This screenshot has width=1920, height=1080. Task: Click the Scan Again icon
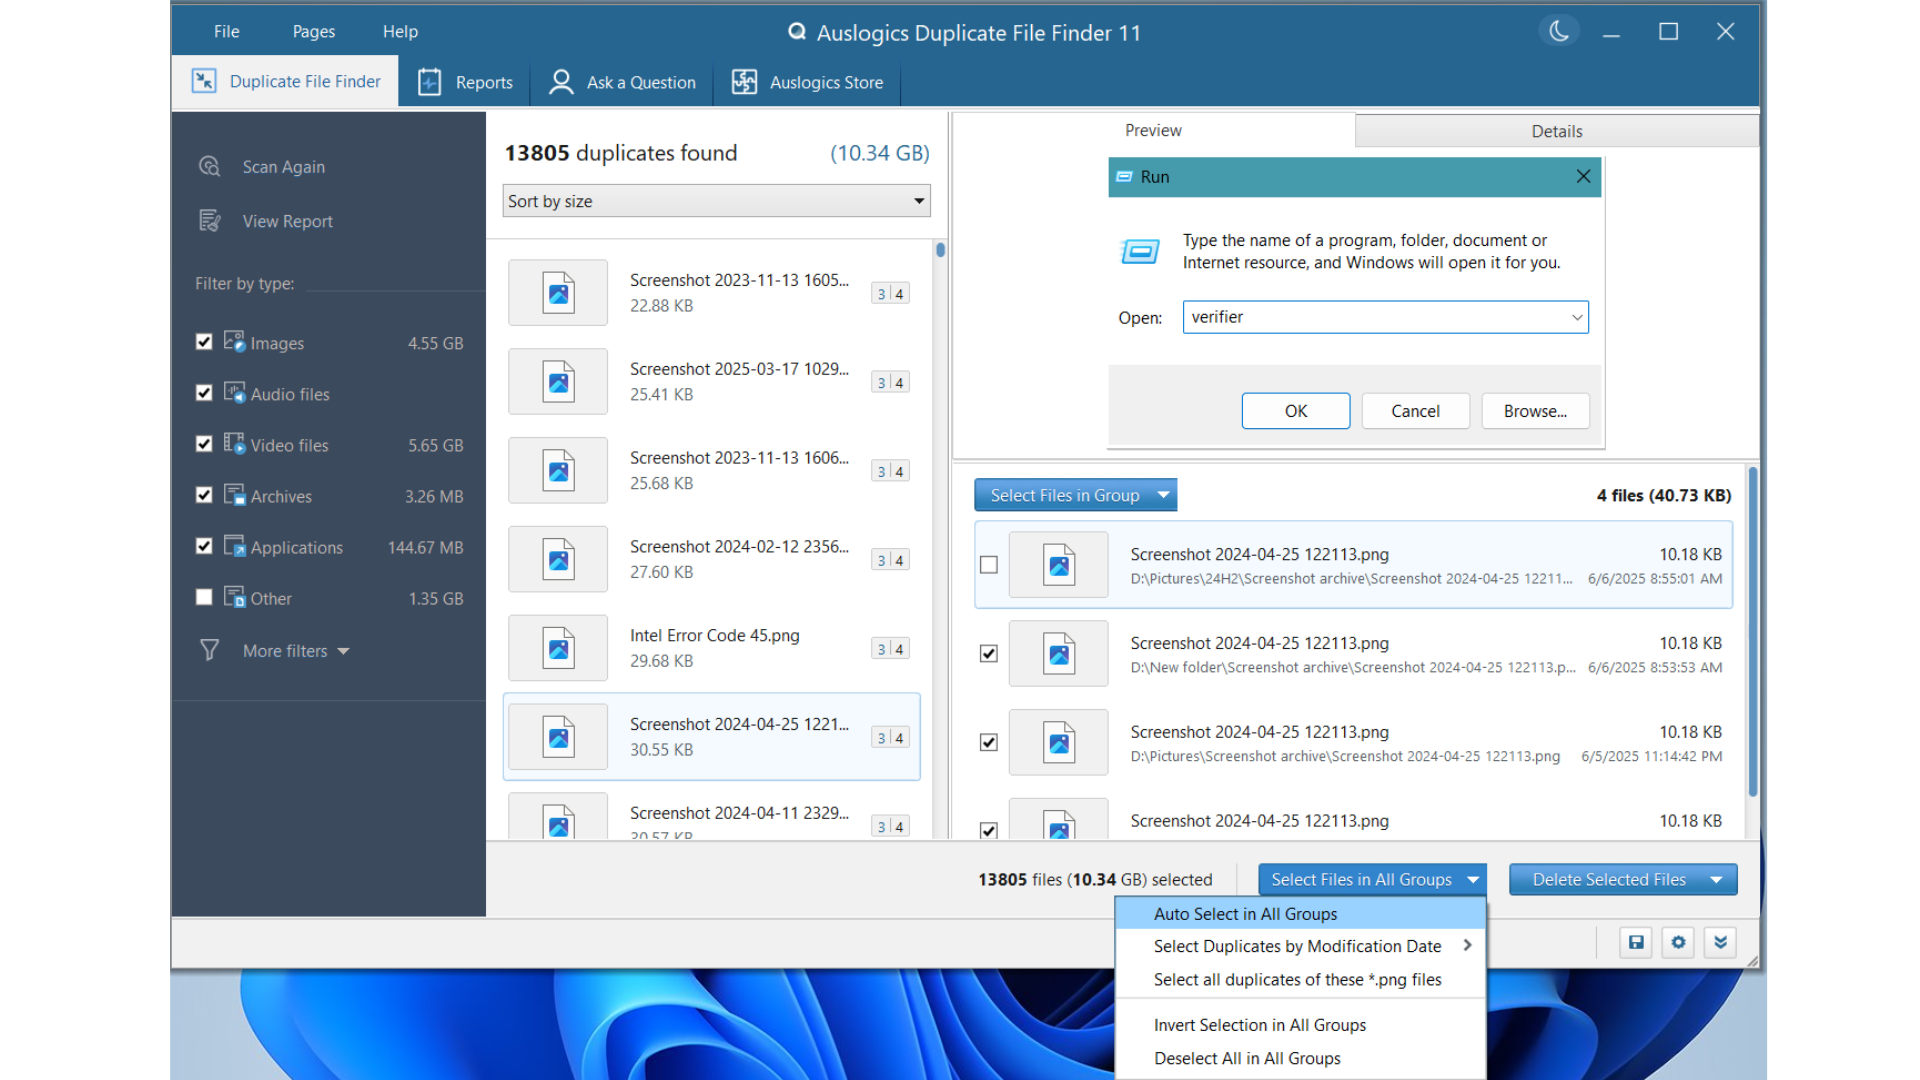point(209,166)
